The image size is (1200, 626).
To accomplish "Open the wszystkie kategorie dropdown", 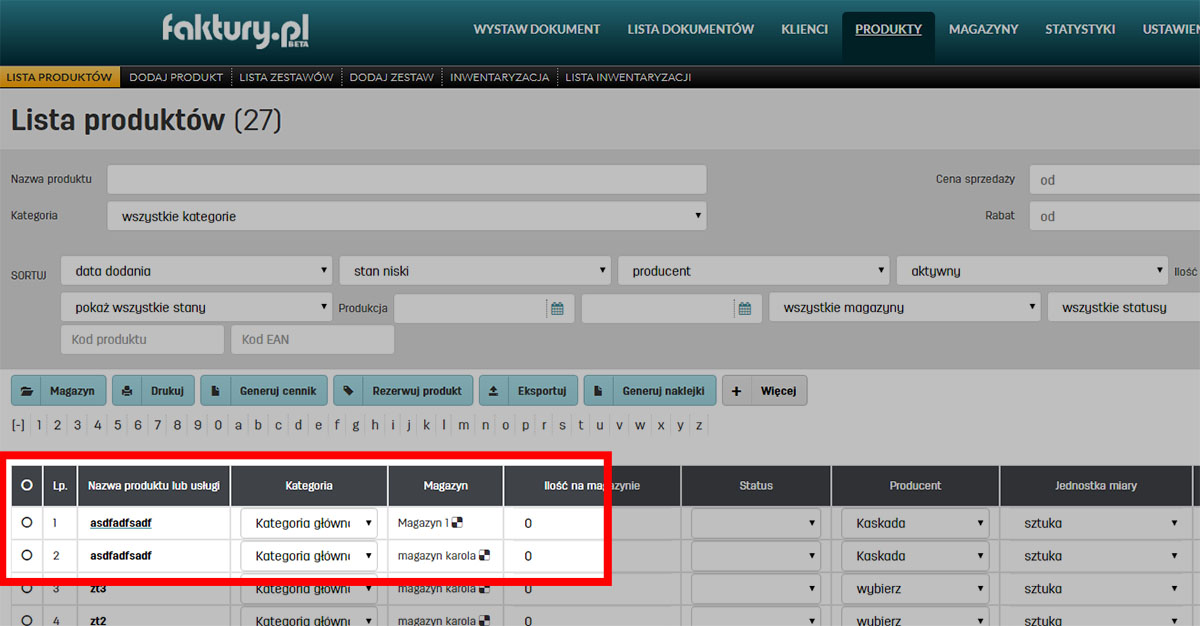I will [405, 215].
